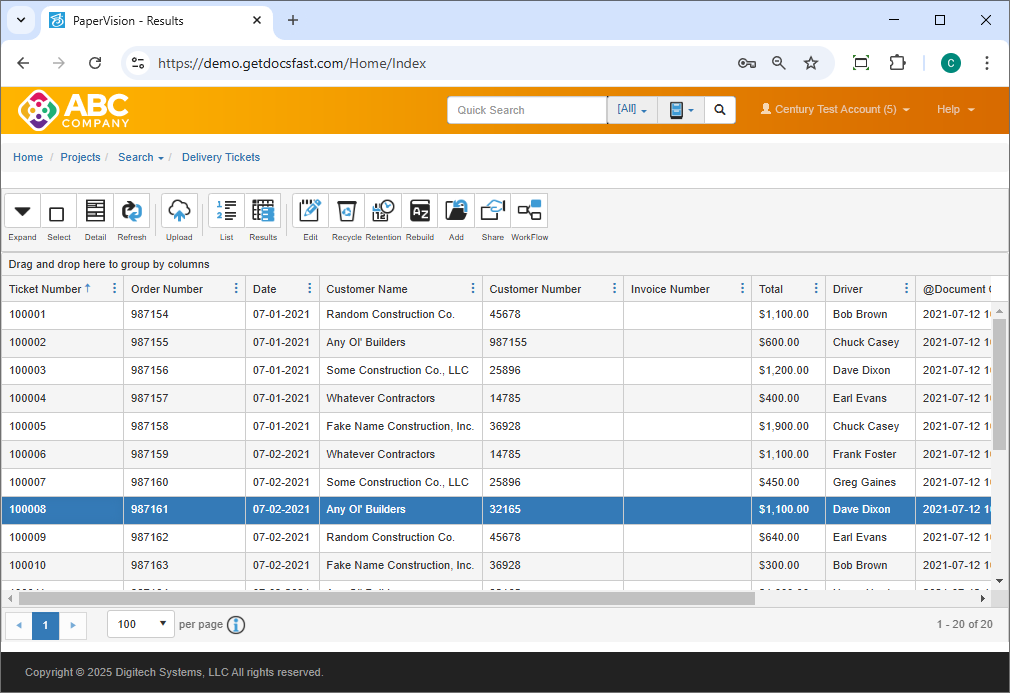The height and width of the screenshot is (693, 1010).
Task: Click the Projects breadcrumb link
Action: (80, 157)
